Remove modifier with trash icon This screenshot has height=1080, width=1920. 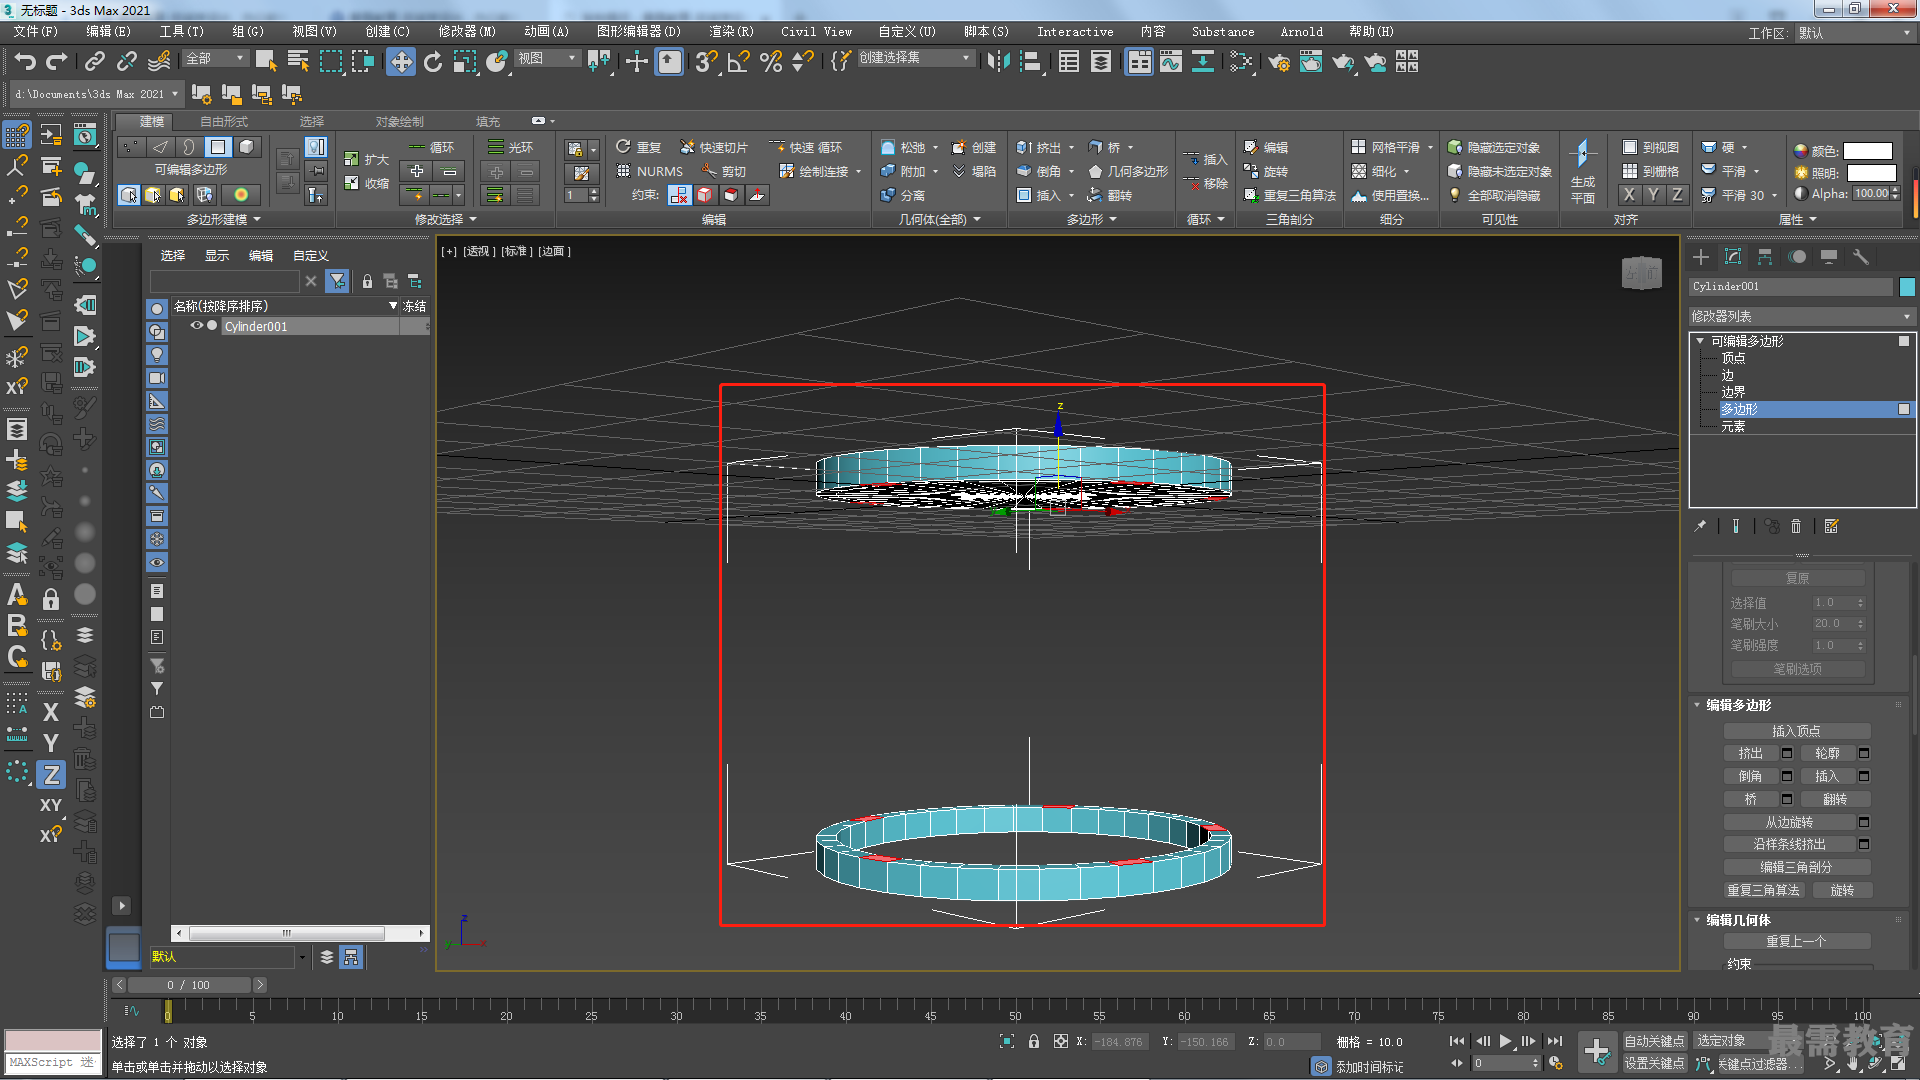point(1796,526)
